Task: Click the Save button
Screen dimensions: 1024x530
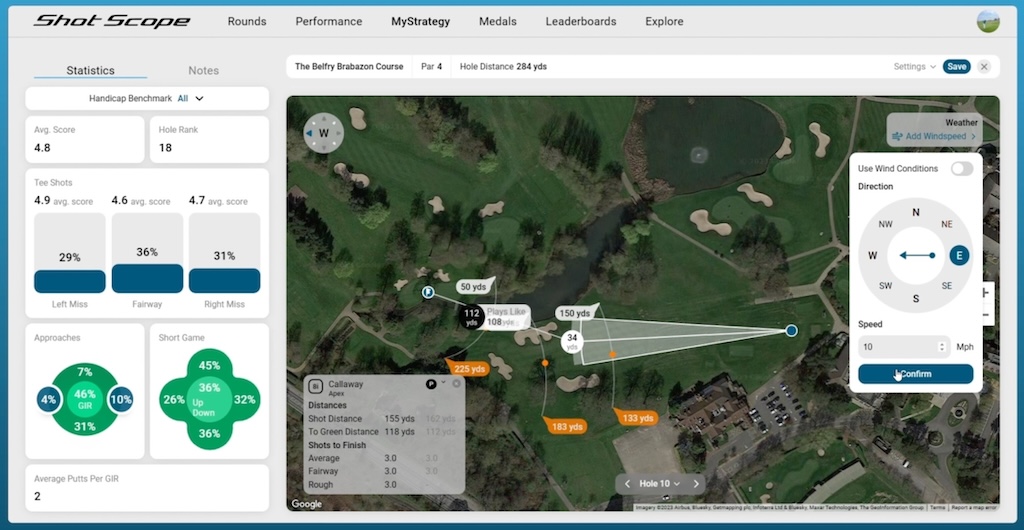Action: (957, 67)
